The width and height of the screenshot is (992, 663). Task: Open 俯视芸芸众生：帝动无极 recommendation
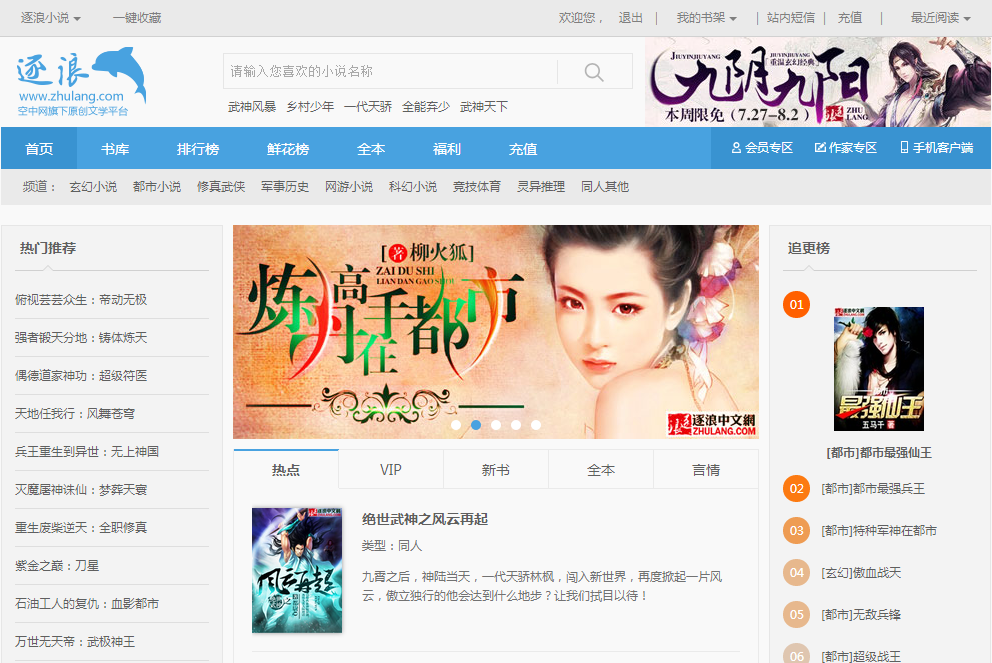(81, 300)
